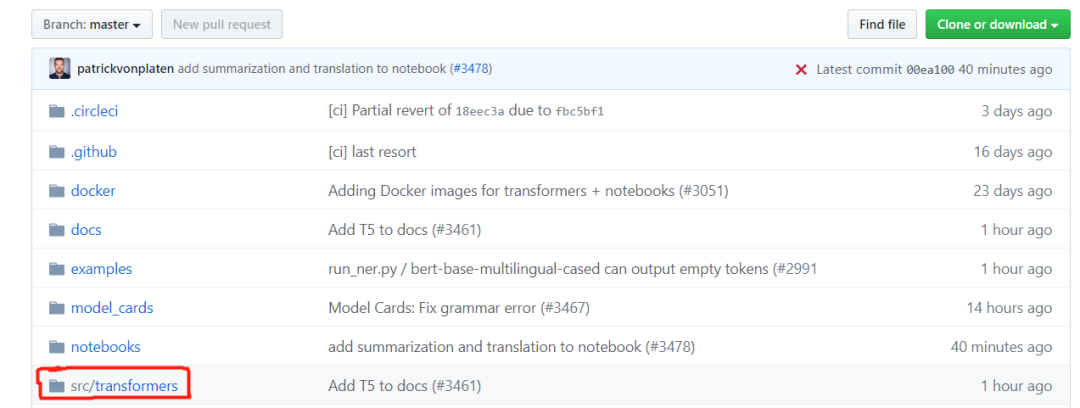1080x408 pixels.
Task: Click the examples folder icon
Action: point(57,268)
